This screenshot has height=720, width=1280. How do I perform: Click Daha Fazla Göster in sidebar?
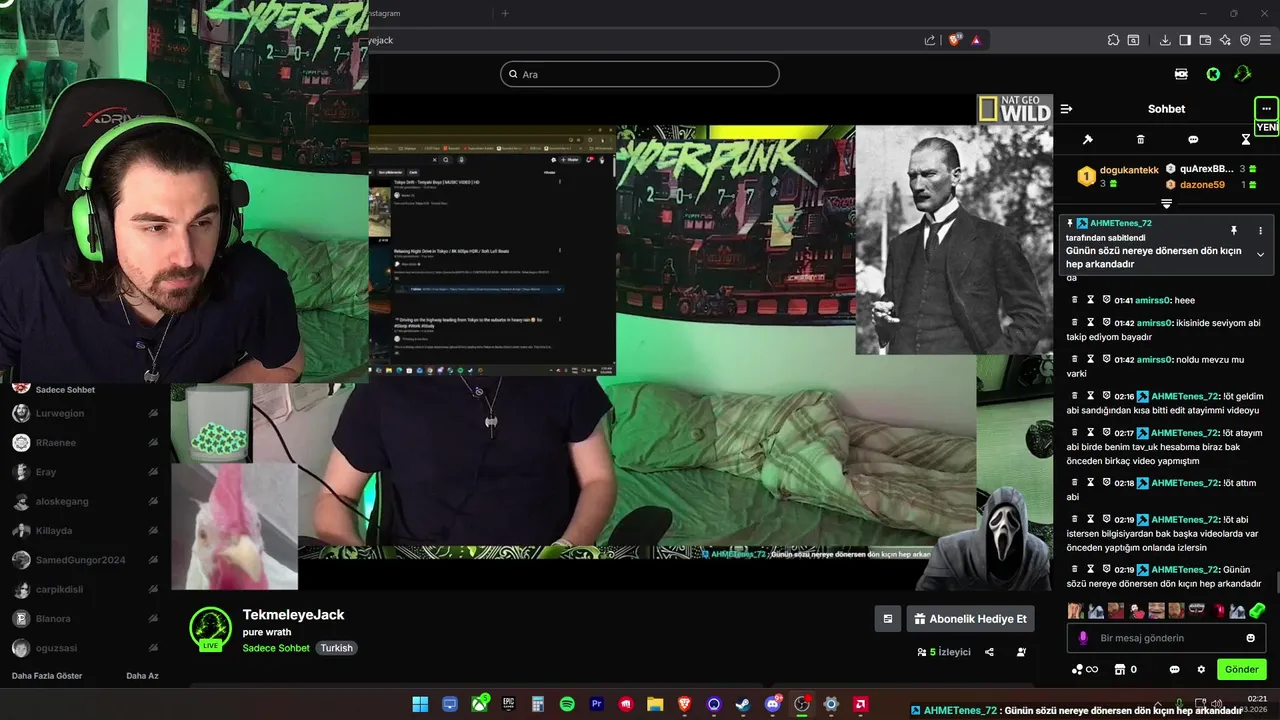coord(47,676)
